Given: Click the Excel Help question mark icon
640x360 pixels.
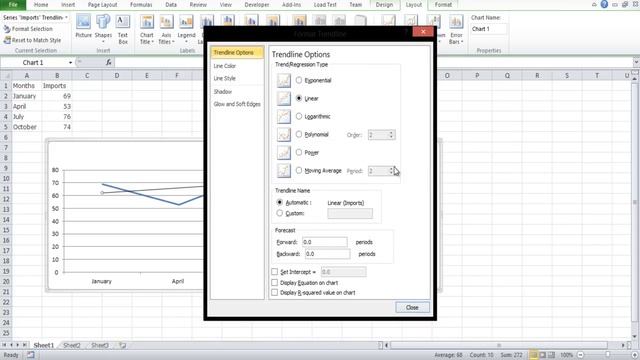Looking at the screenshot, I should tap(604, 4).
